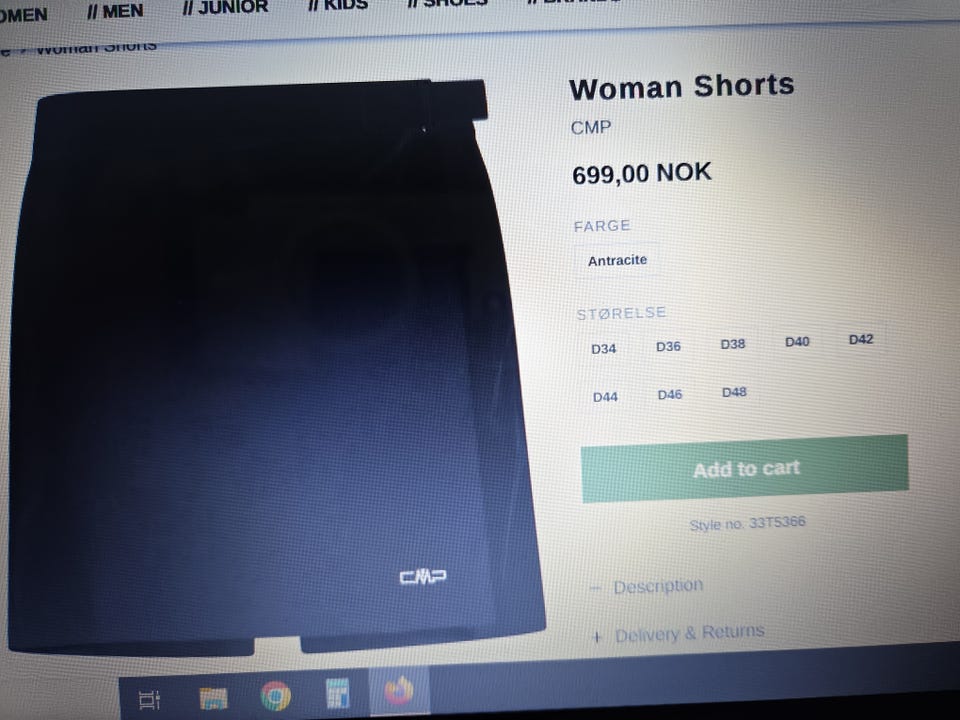Launch Google Chrome from the taskbar

tap(276, 696)
